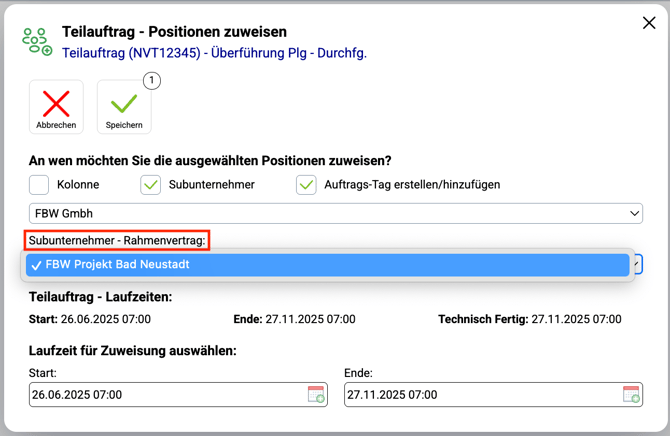
Task: Click the green checkmark Speichern icon
Action: pos(124,103)
